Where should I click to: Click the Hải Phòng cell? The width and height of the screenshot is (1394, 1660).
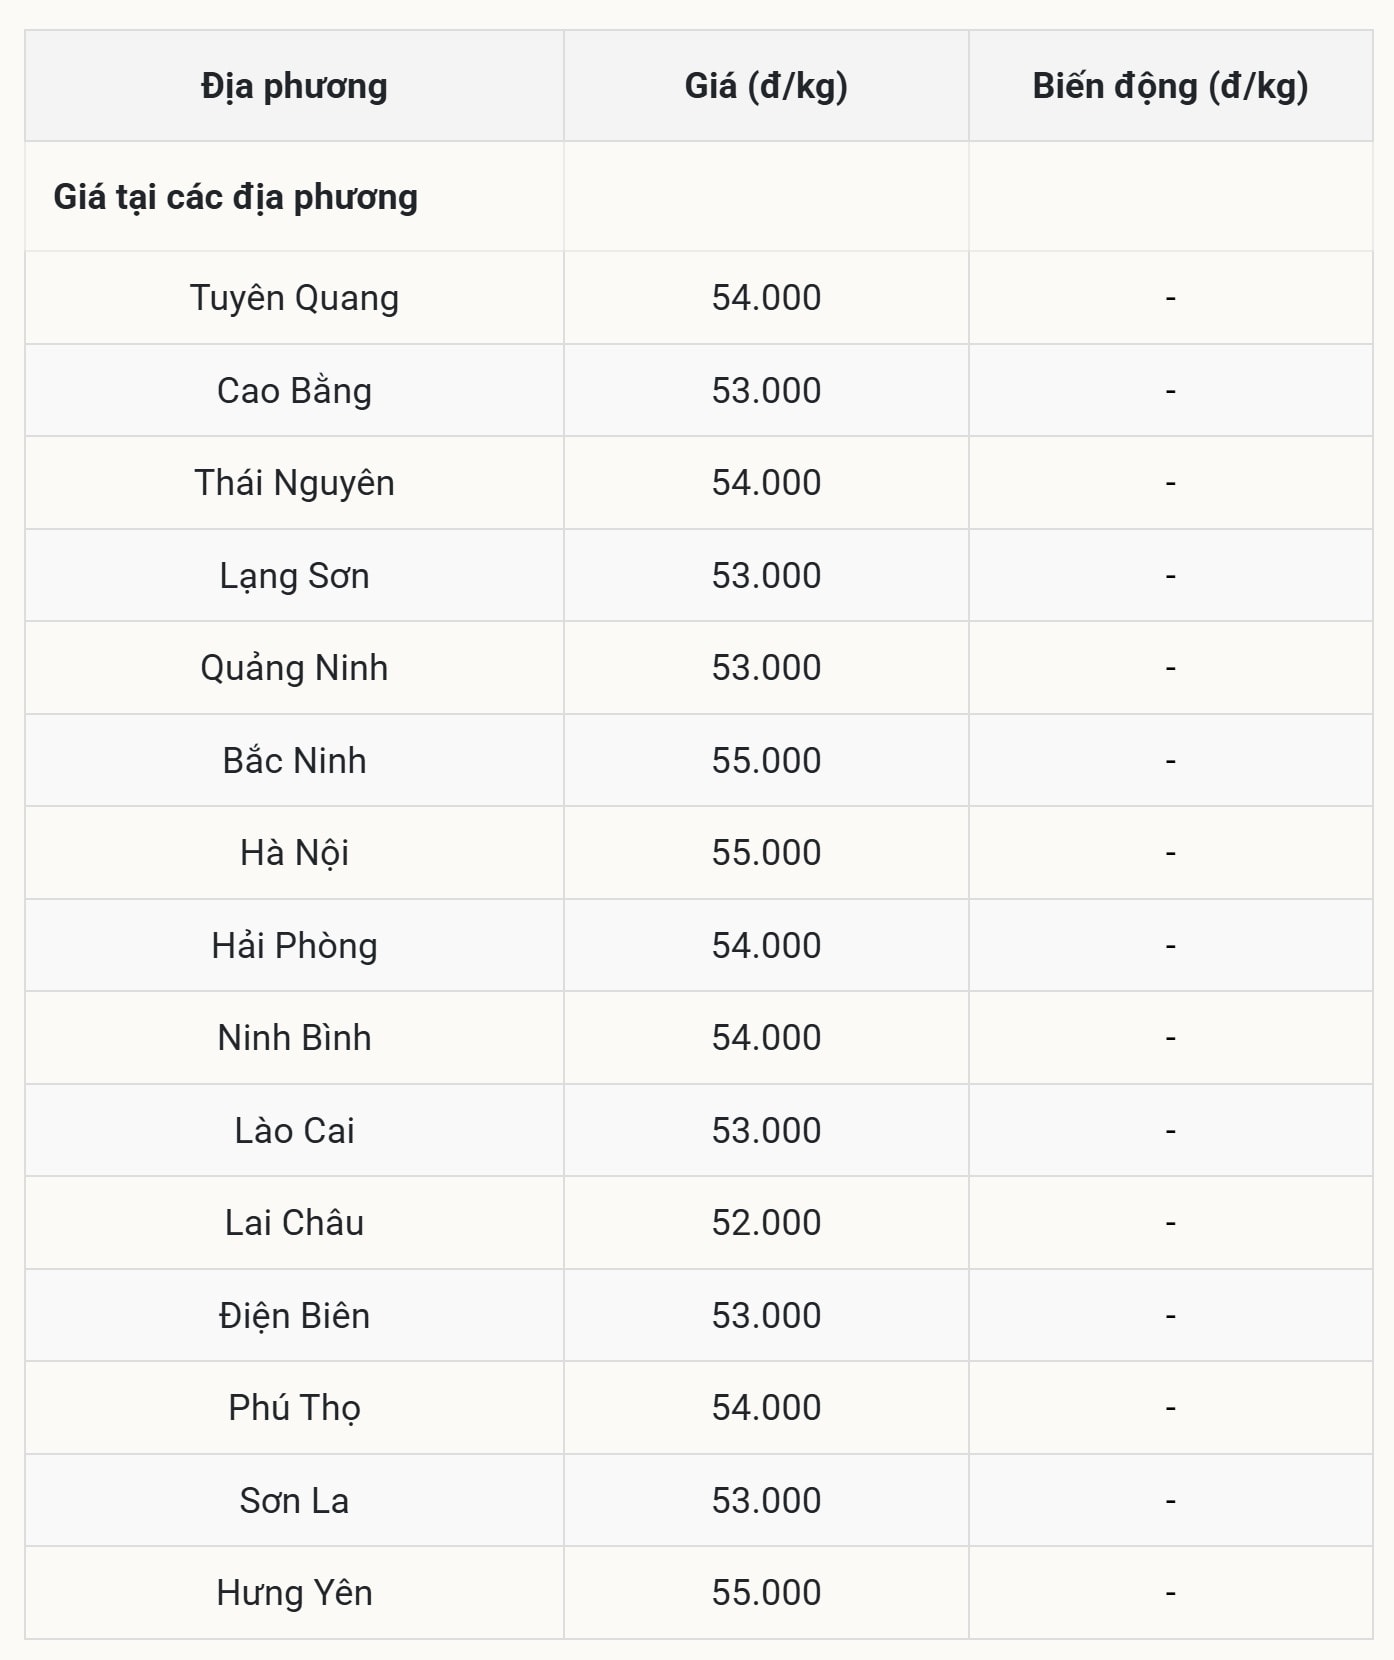(x=294, y=946)
